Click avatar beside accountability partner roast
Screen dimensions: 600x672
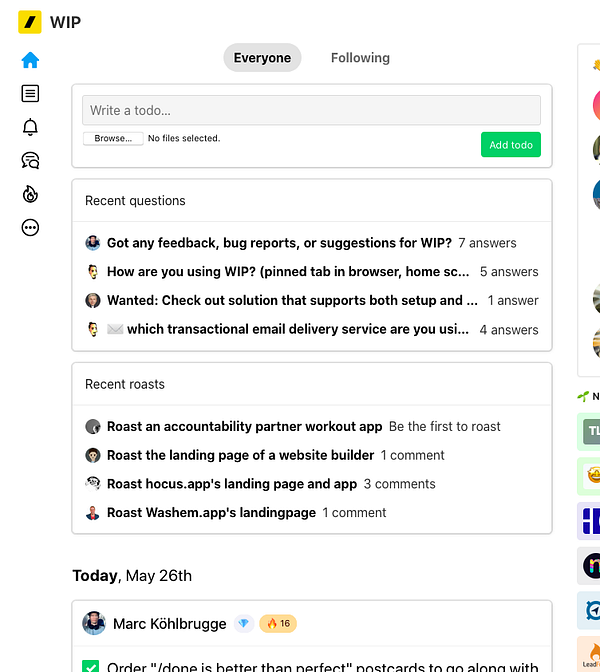tap(93, 426)
